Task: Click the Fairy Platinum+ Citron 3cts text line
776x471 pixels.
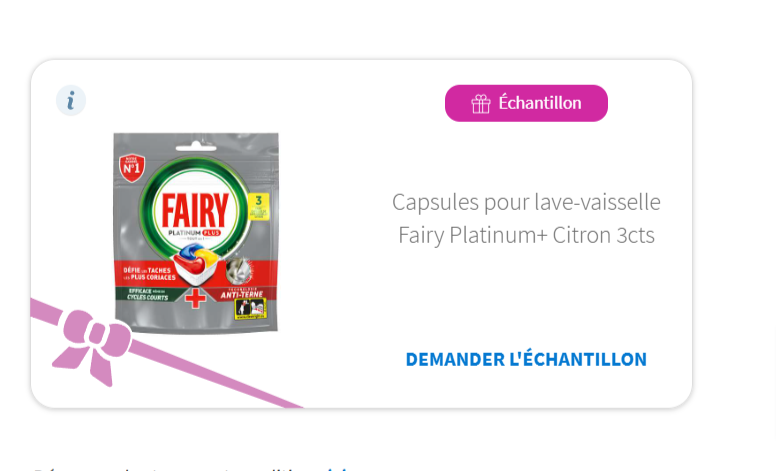Action: click(x=526, y=235)
